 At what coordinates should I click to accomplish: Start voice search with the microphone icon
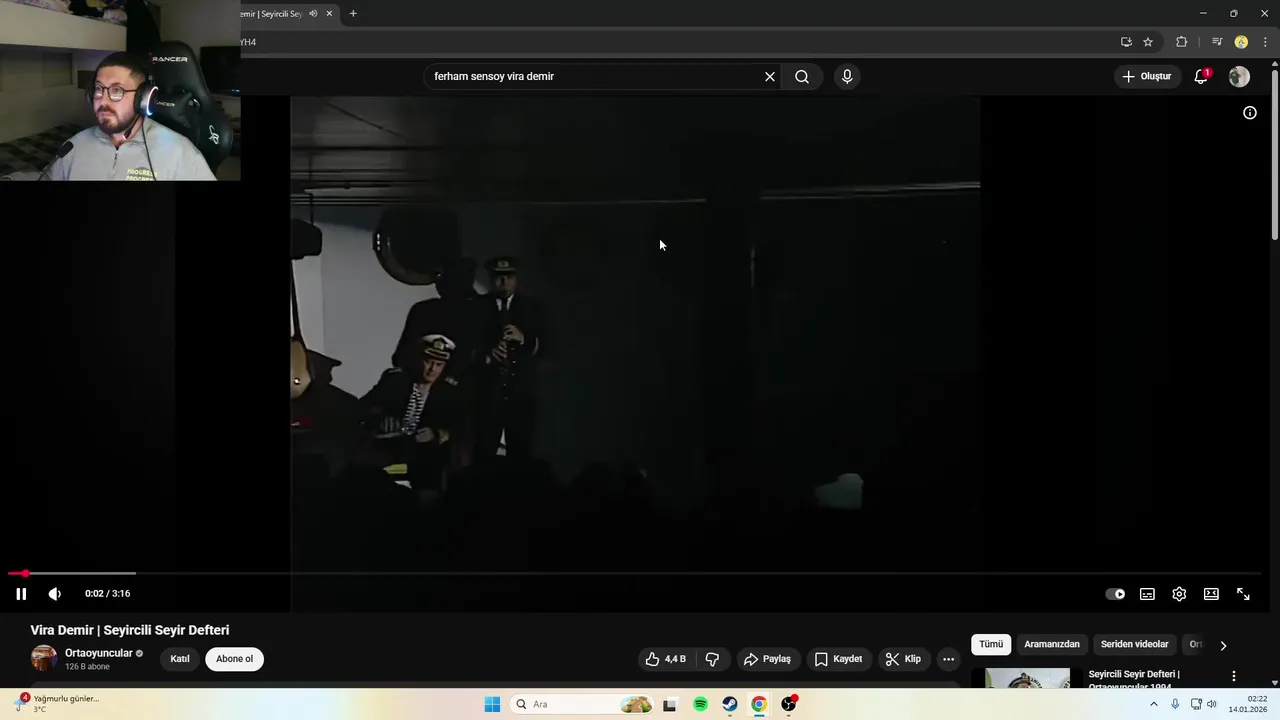847,77
